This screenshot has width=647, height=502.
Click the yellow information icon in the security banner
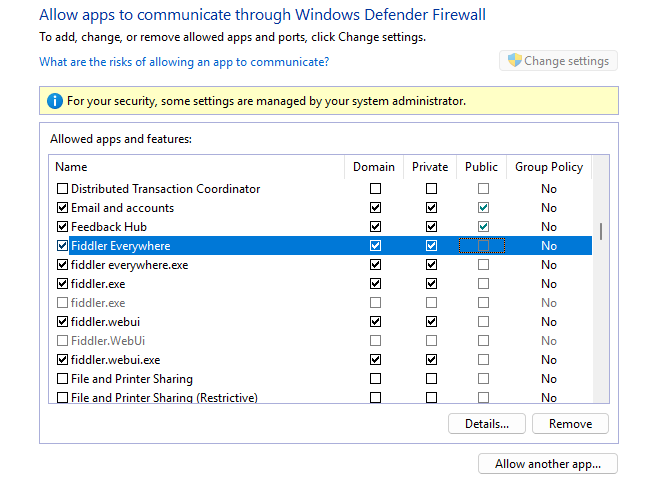(x=53, y=101)
